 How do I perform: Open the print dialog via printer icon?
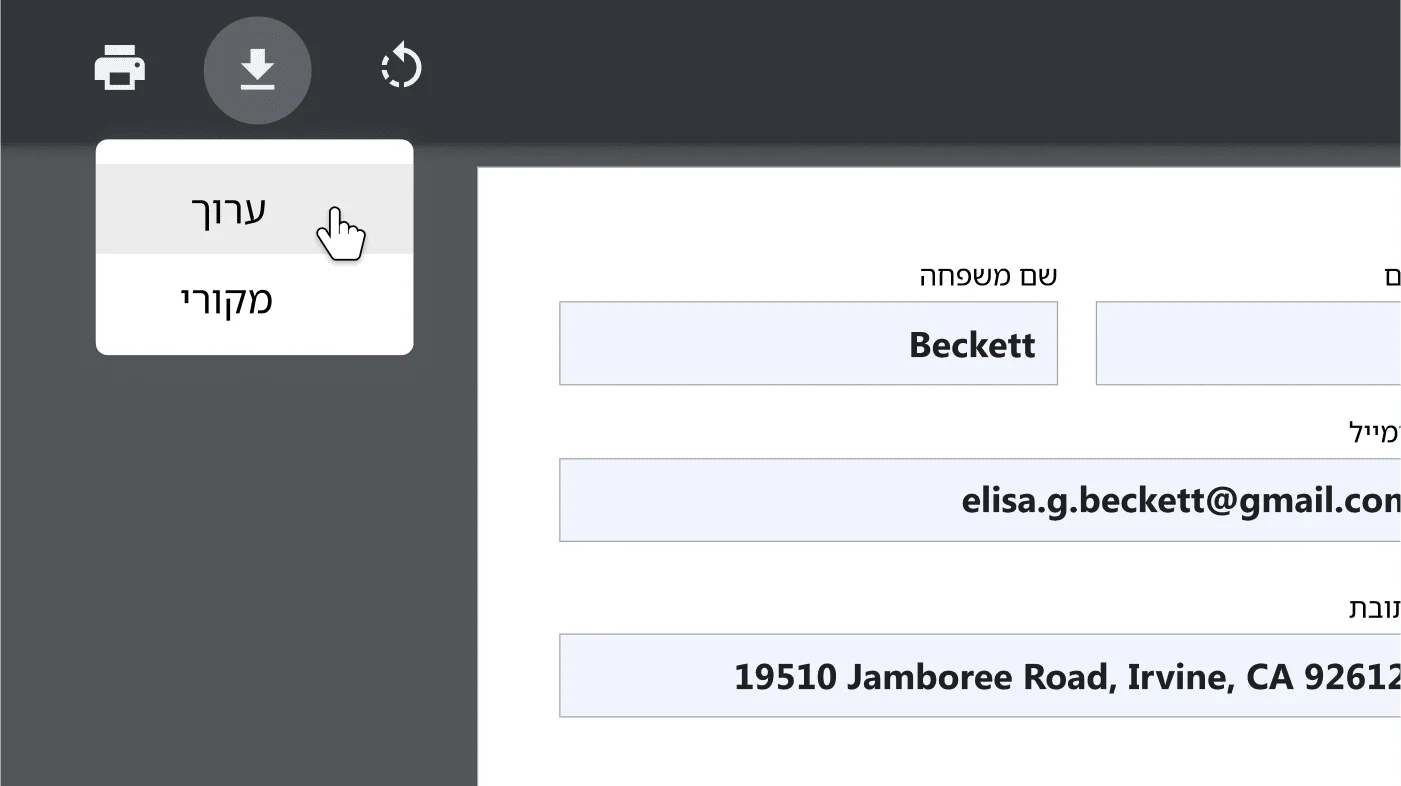click(x=120, y=68)
